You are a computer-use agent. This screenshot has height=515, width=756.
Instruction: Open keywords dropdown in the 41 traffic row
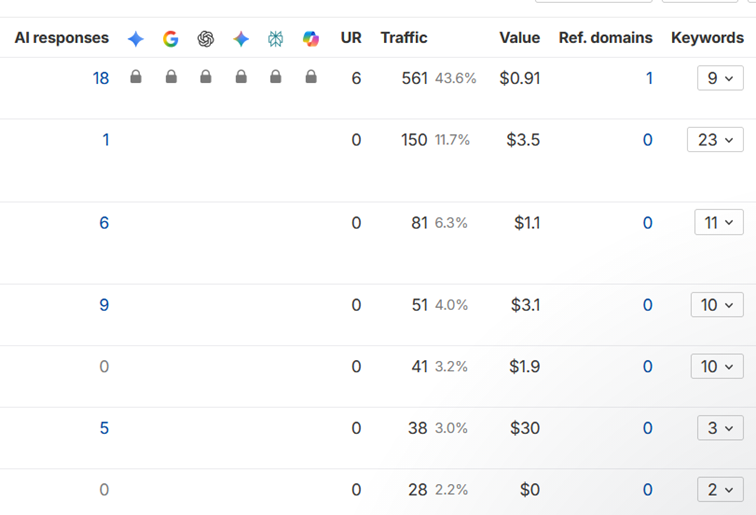point(717,366)
